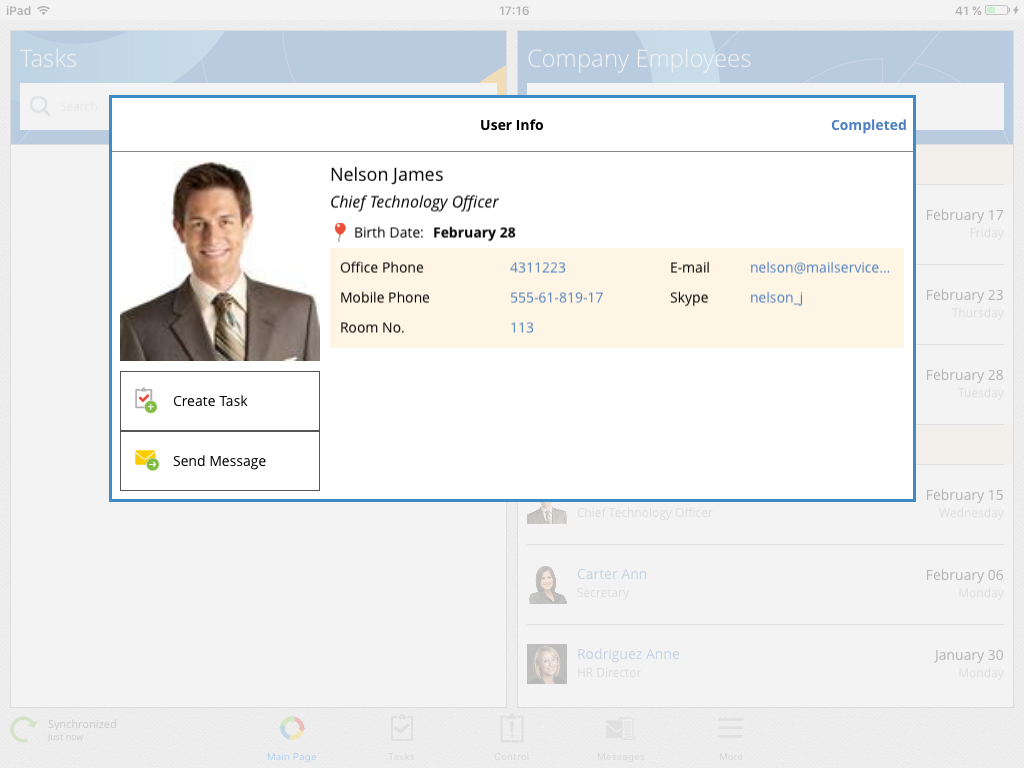Click the Send Message envelope icon

(x=146, y=460)
